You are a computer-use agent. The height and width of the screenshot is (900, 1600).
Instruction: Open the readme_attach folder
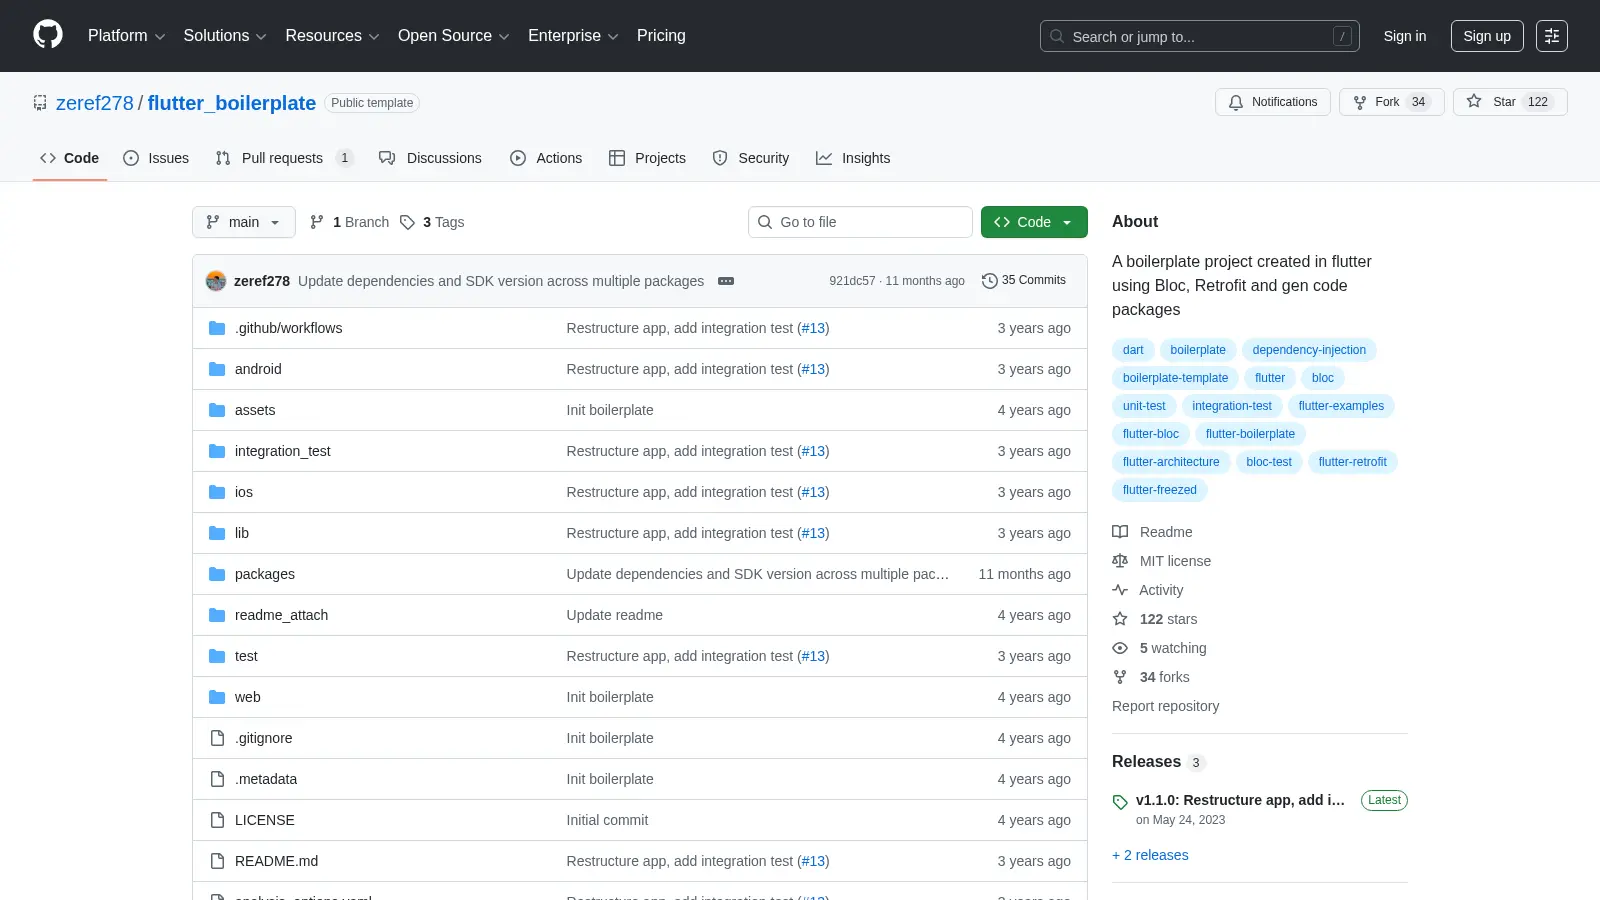click(x=281, y=615)
